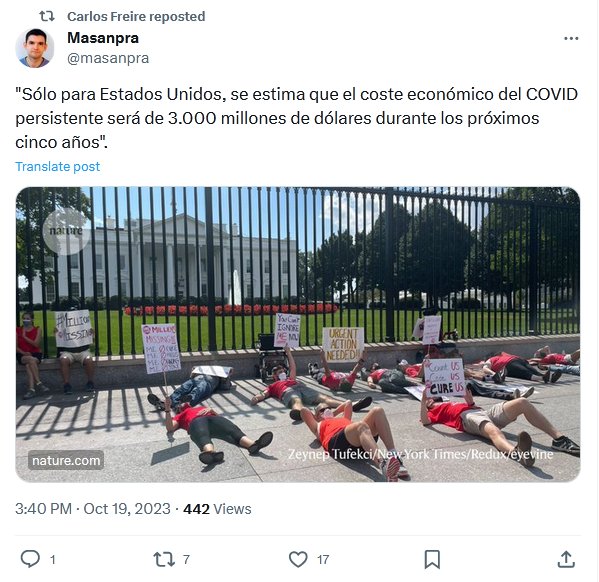Click the repost count number 7

186,560
